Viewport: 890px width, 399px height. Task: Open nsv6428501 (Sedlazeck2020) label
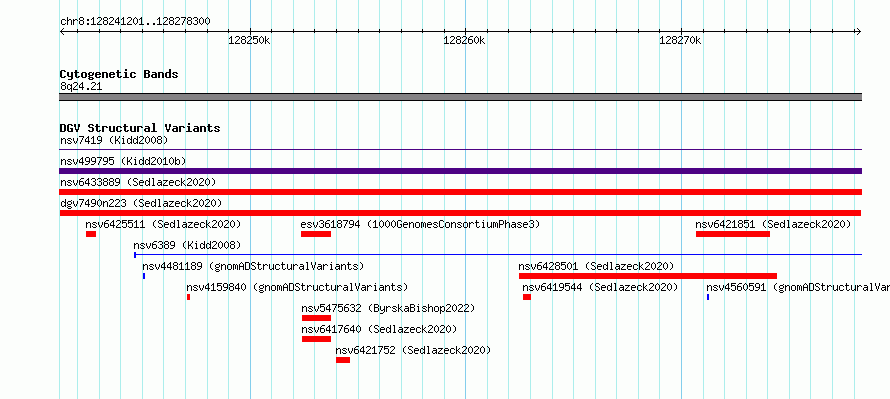596,266
